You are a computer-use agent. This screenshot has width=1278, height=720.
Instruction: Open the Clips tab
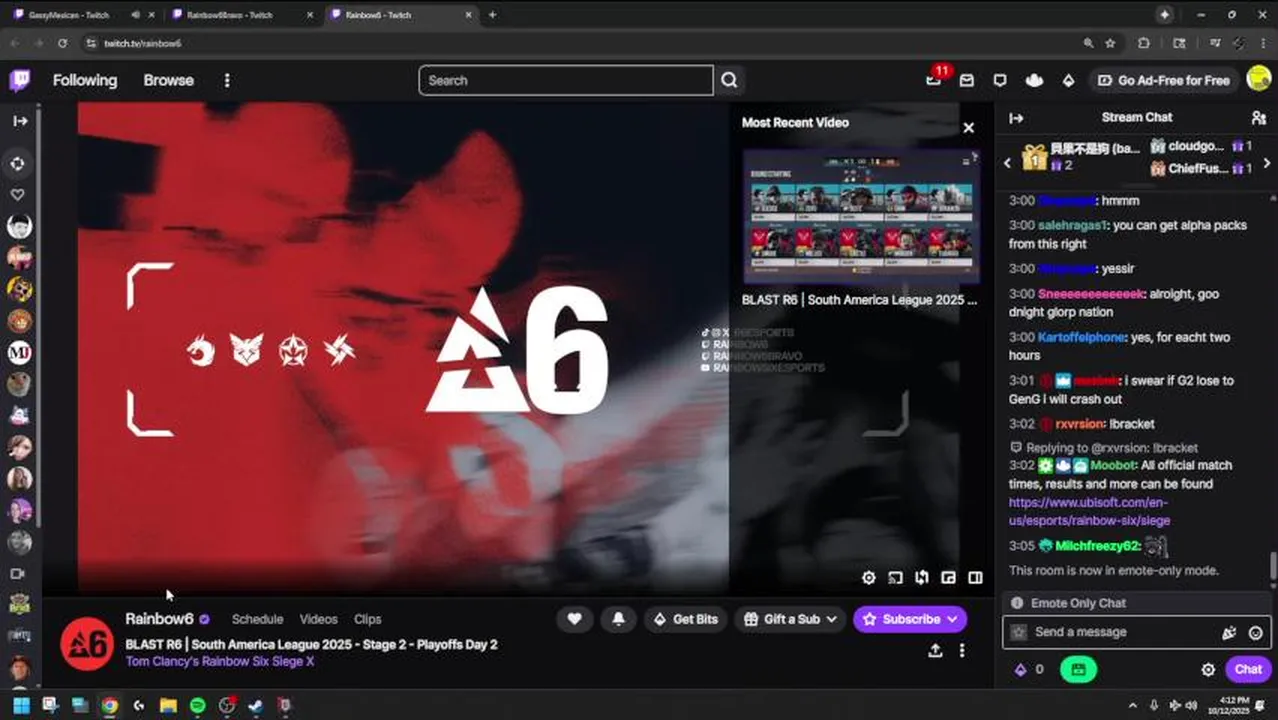tap(368, 619)
